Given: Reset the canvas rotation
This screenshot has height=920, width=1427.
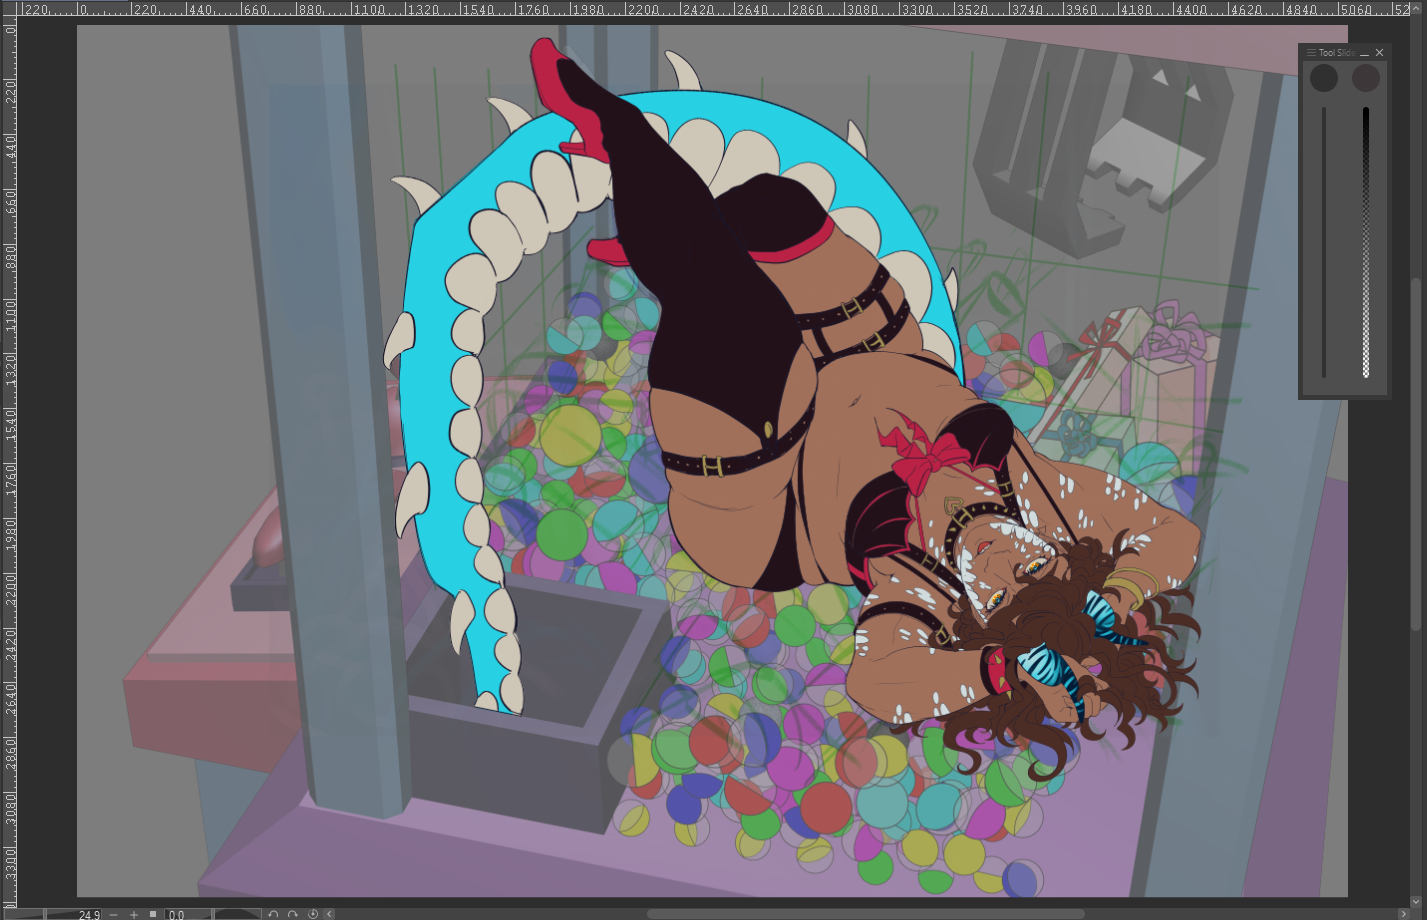Looking at the screenshot, I should pyautogui.click(x=313, y=914).
